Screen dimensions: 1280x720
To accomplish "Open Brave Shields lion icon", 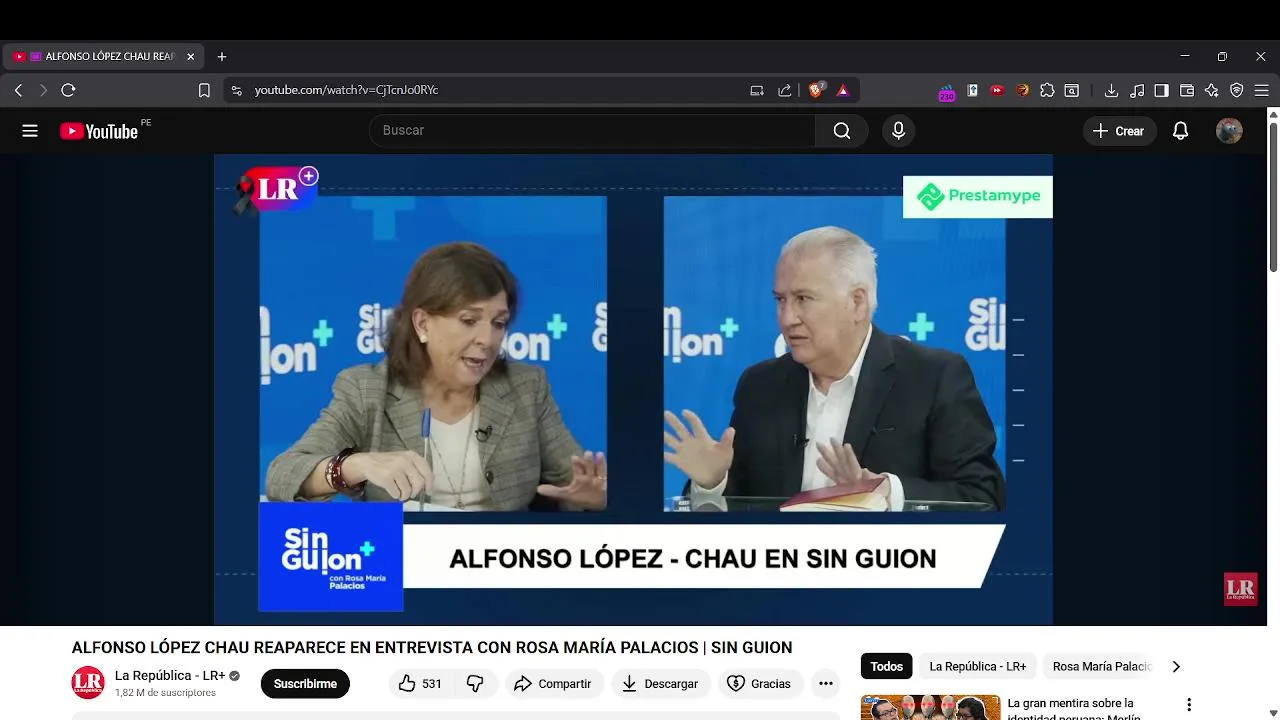I will [816, 90].
